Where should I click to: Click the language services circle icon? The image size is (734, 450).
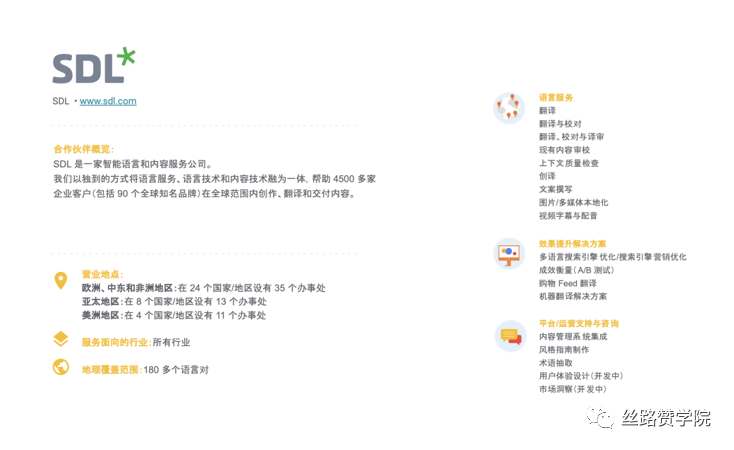pos(509,108)
